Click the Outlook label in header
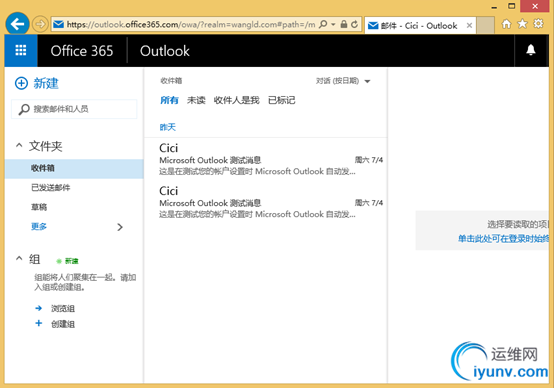 165,51
